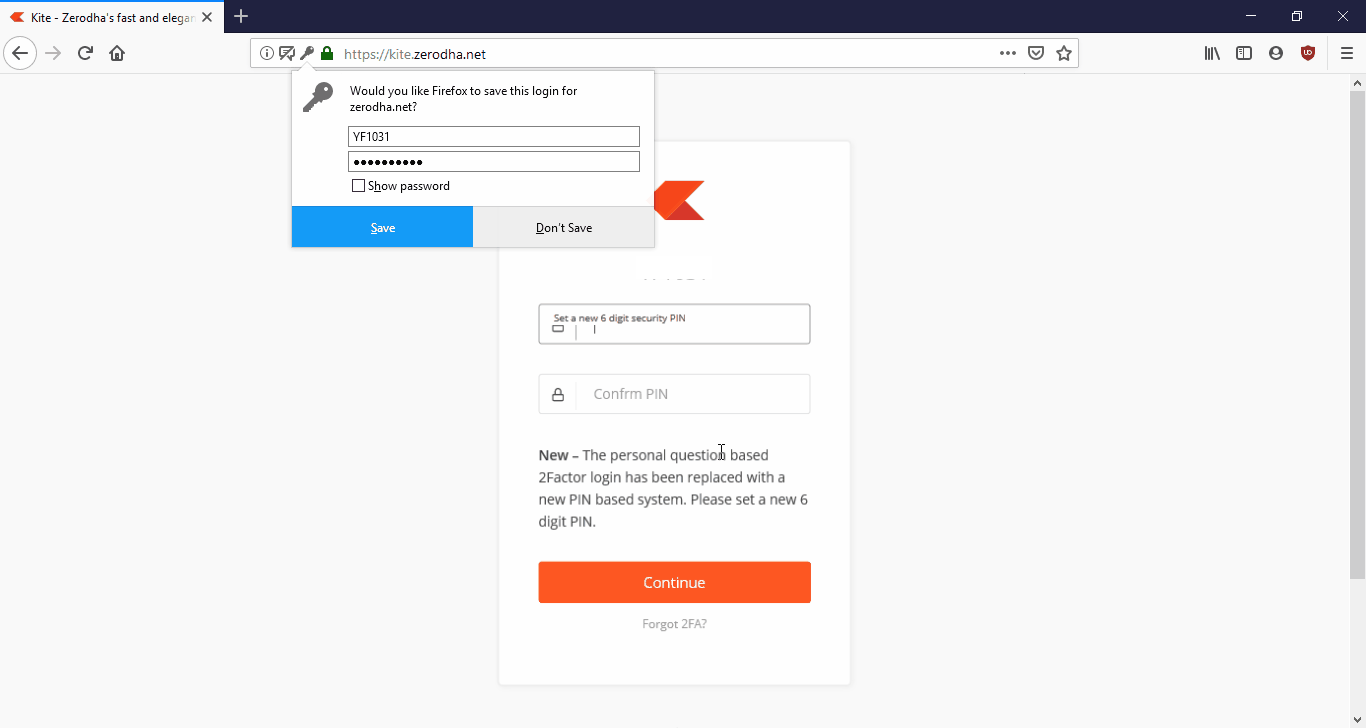Open the Firefox home page

(x=117, y=53)
